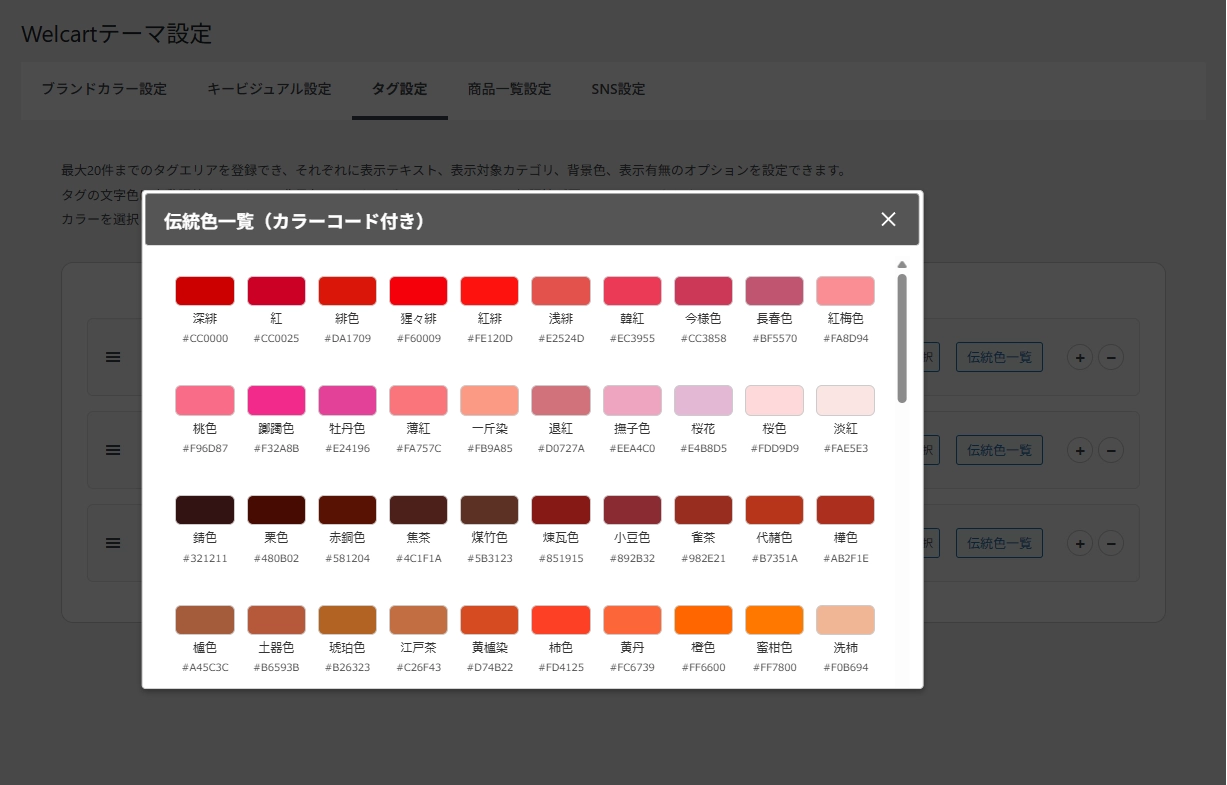Open the キービジュアル設定 tab
The height and width of the screenshot is (785, 1227).
[x=267, y=88]
